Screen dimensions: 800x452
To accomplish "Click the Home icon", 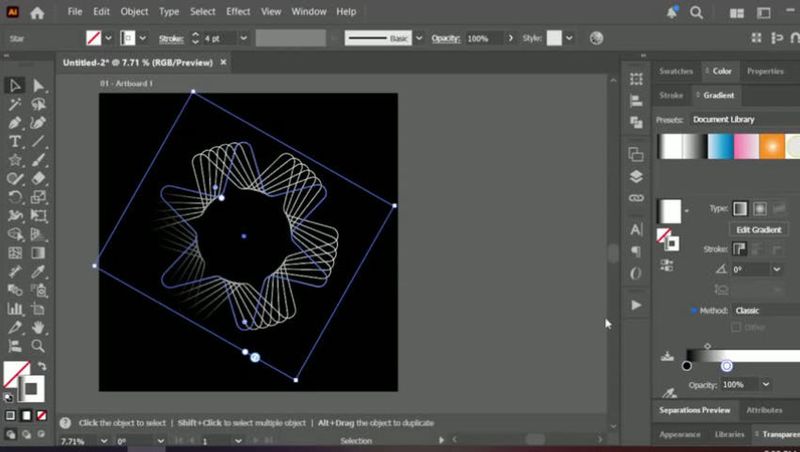I will tap(37, 13).
